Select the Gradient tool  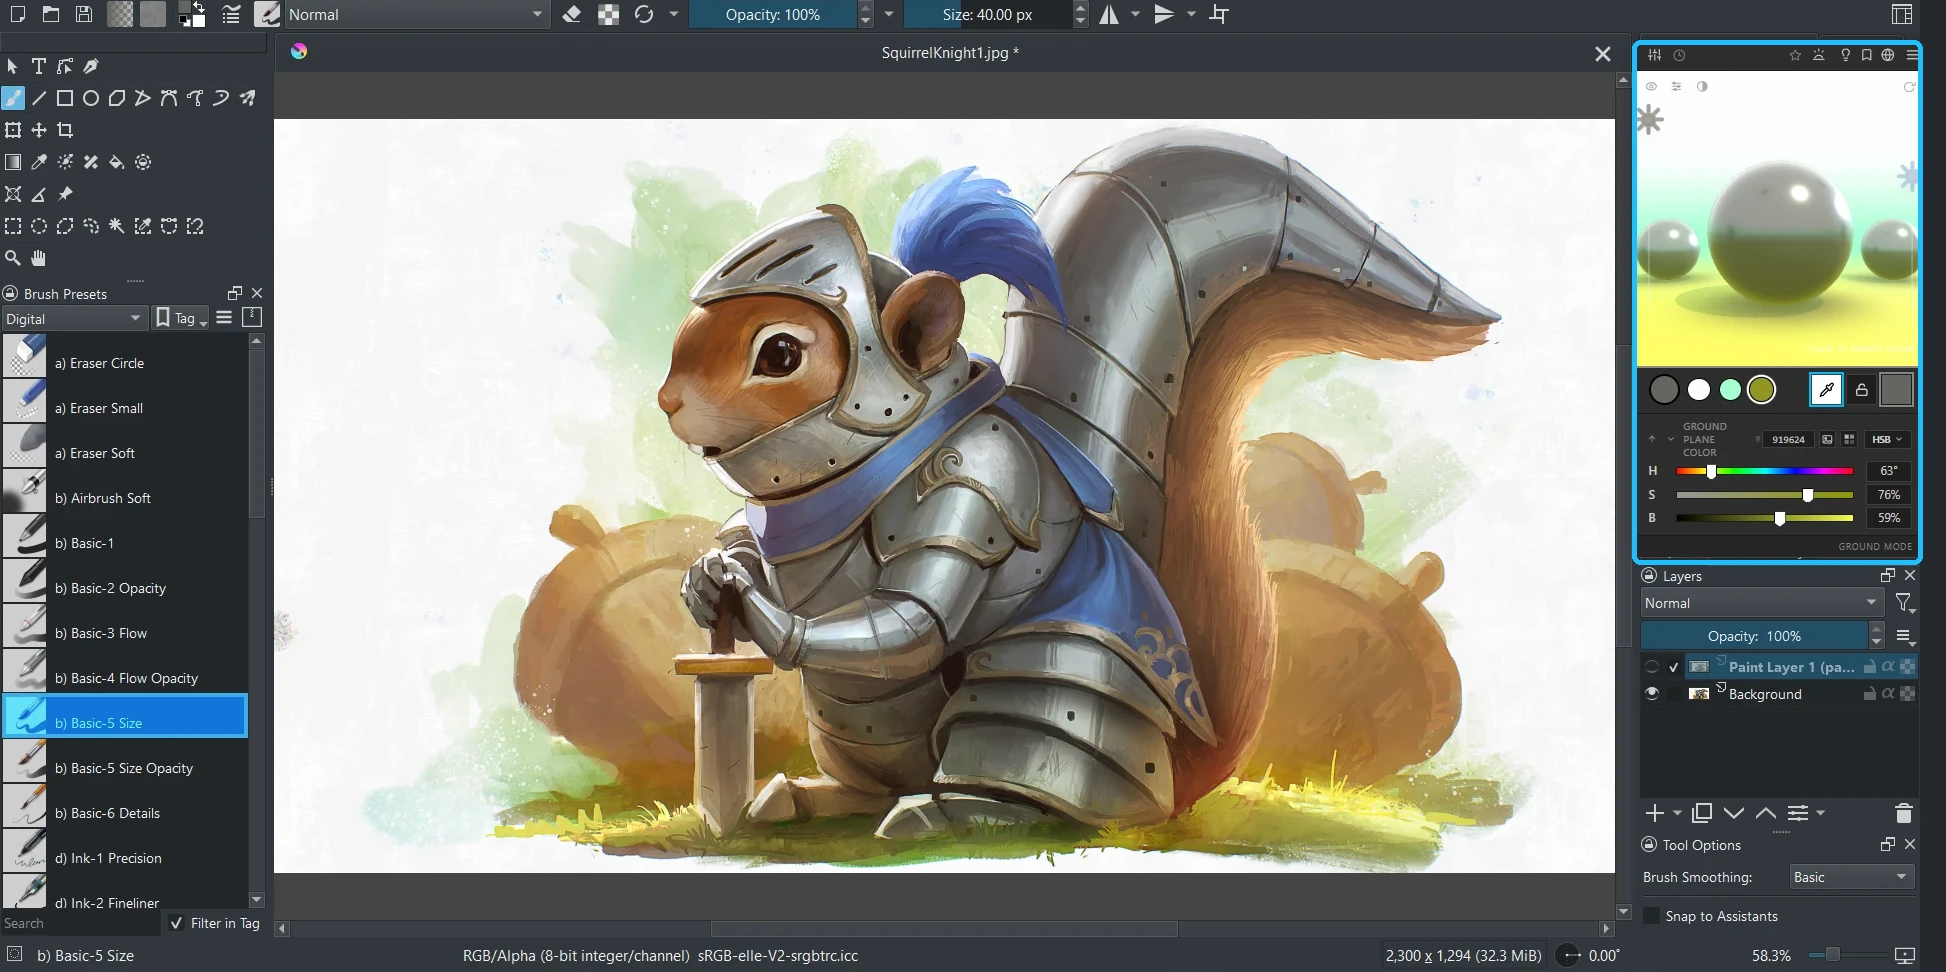(x=13, y=162)
